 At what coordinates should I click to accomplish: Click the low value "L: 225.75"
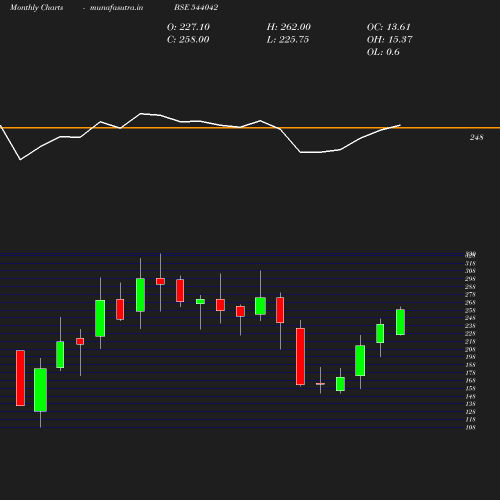tap(288, 40)
